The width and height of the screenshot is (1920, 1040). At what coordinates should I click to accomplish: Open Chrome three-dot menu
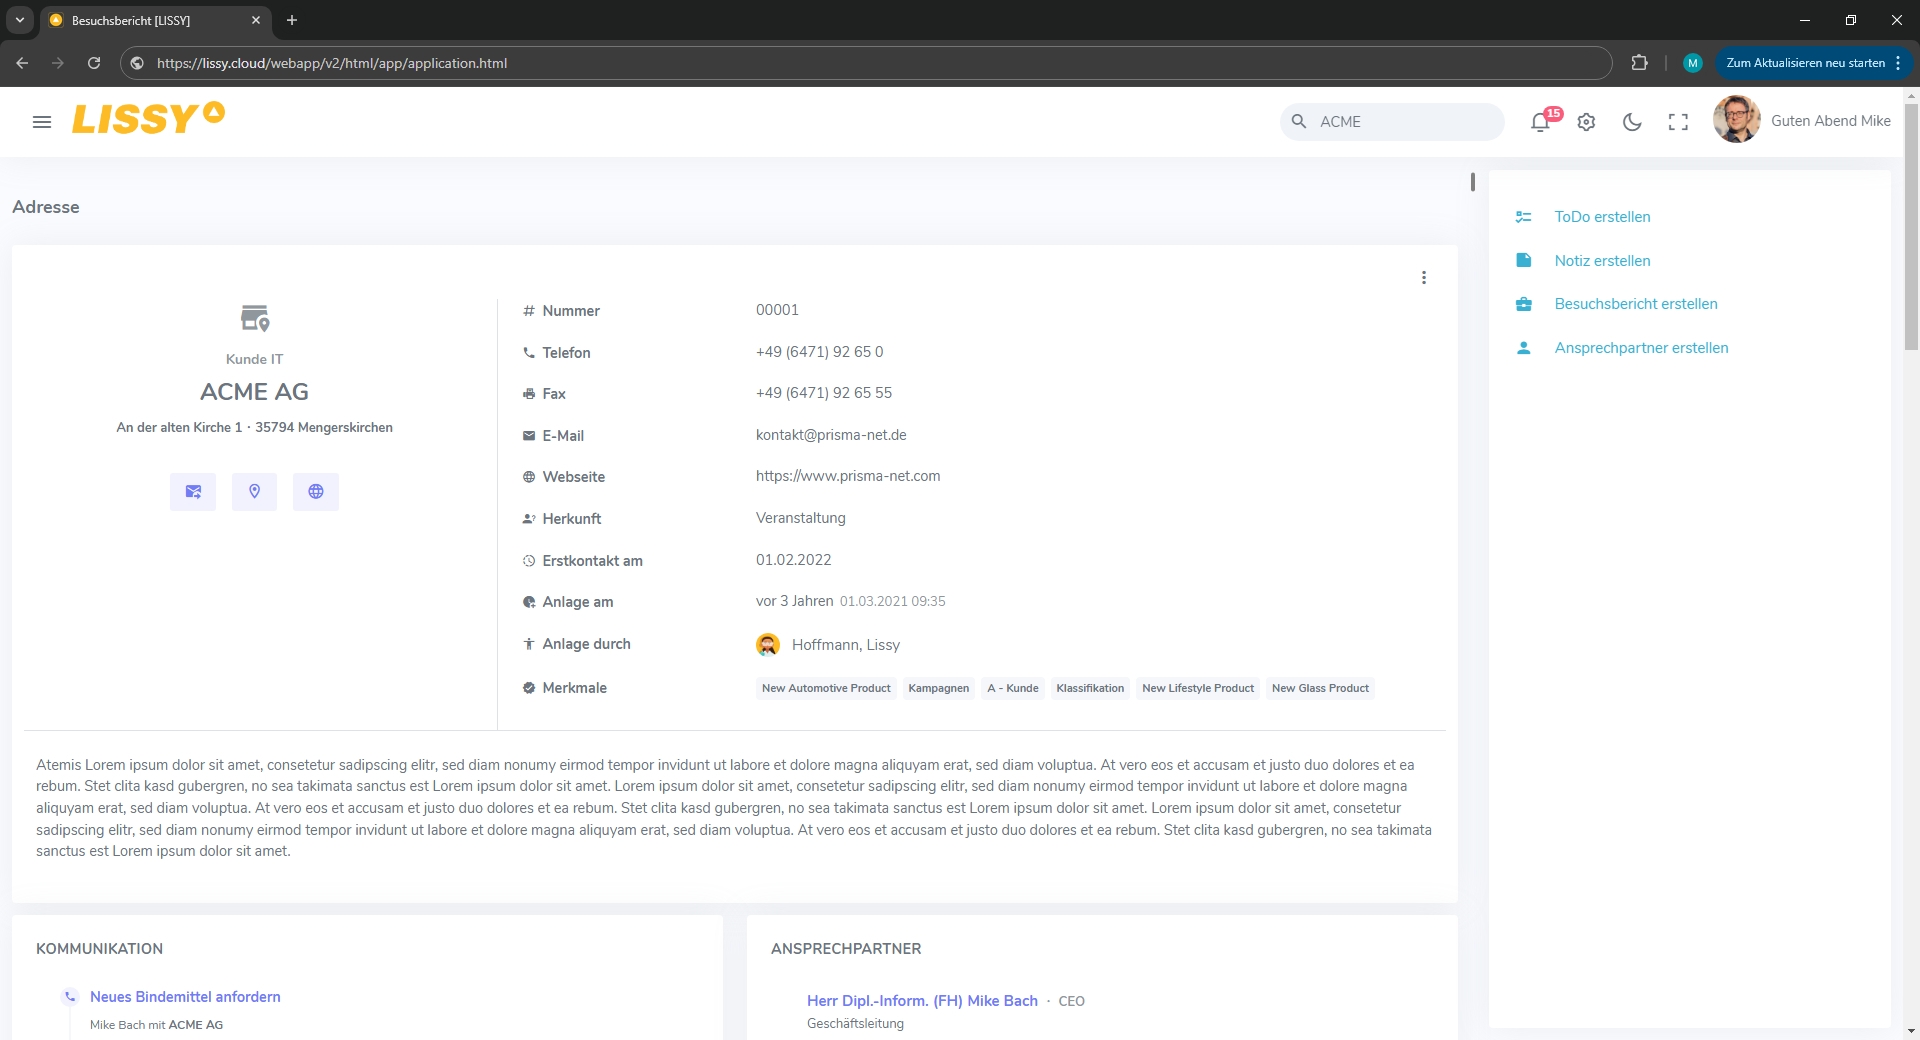(1898, 63)
